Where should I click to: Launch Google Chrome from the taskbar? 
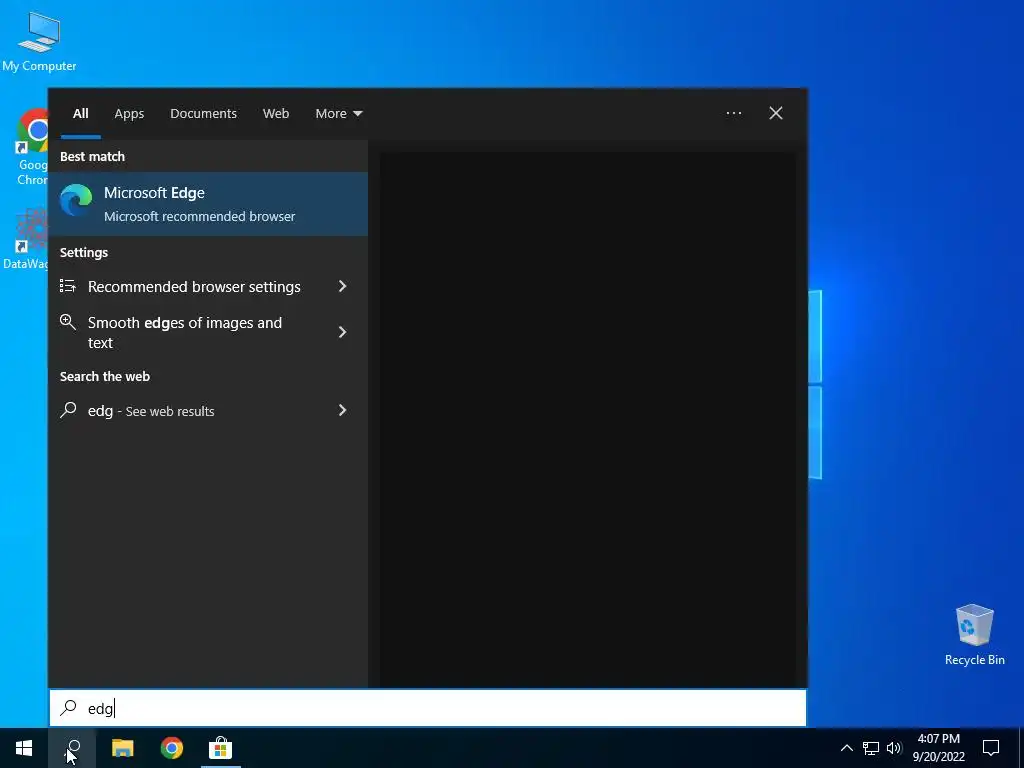[x=172, y=748]
